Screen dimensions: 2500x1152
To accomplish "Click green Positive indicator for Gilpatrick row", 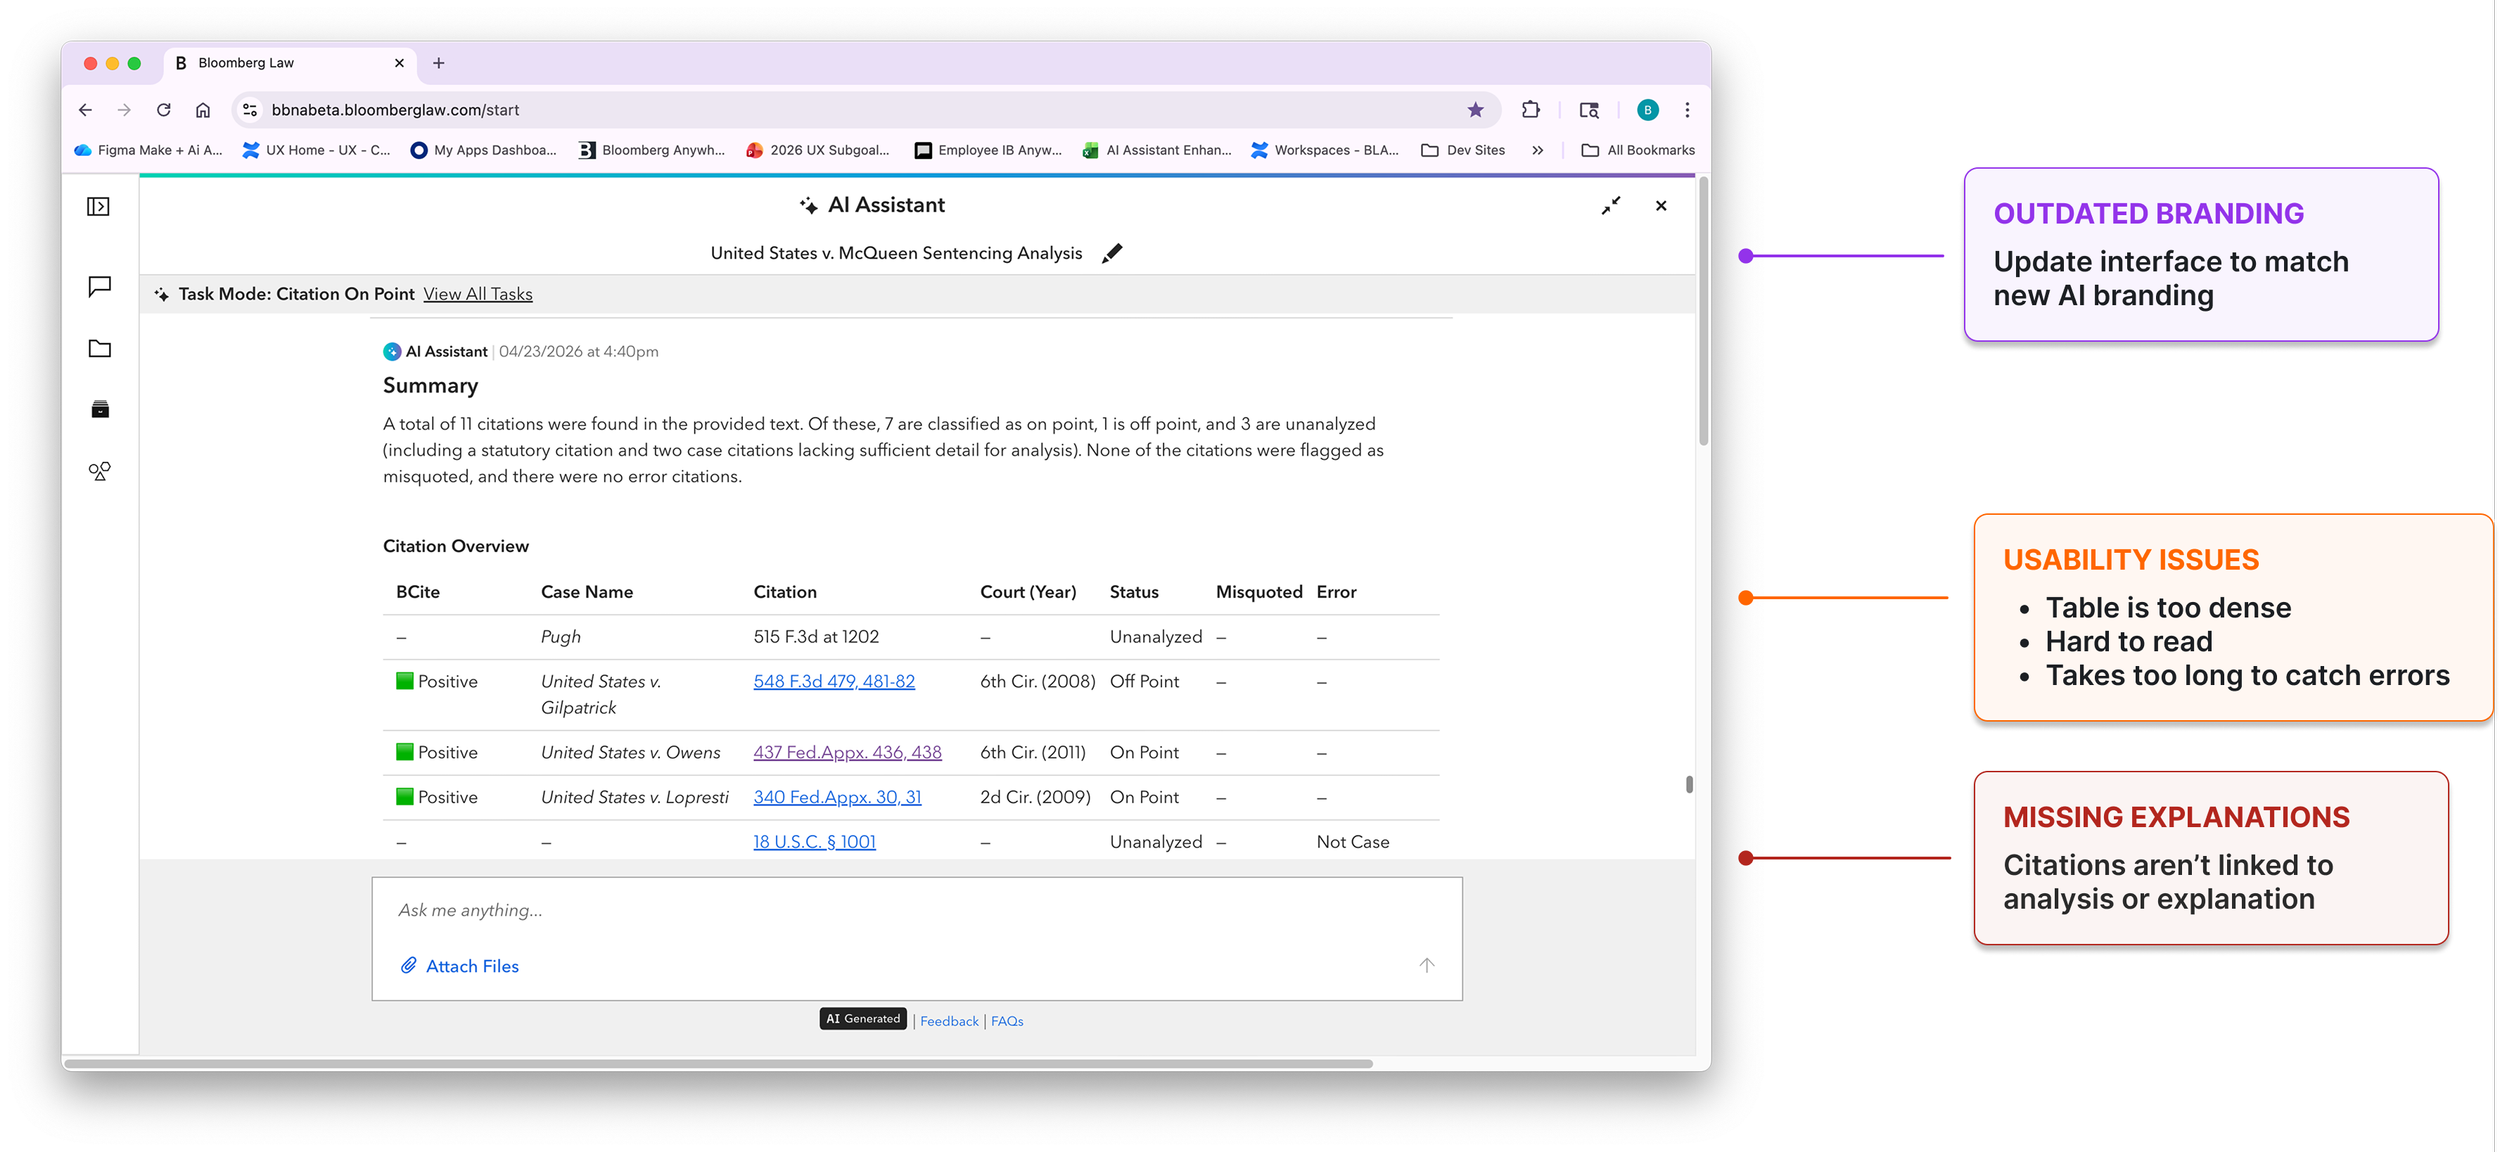I will [x=404, y=681].
